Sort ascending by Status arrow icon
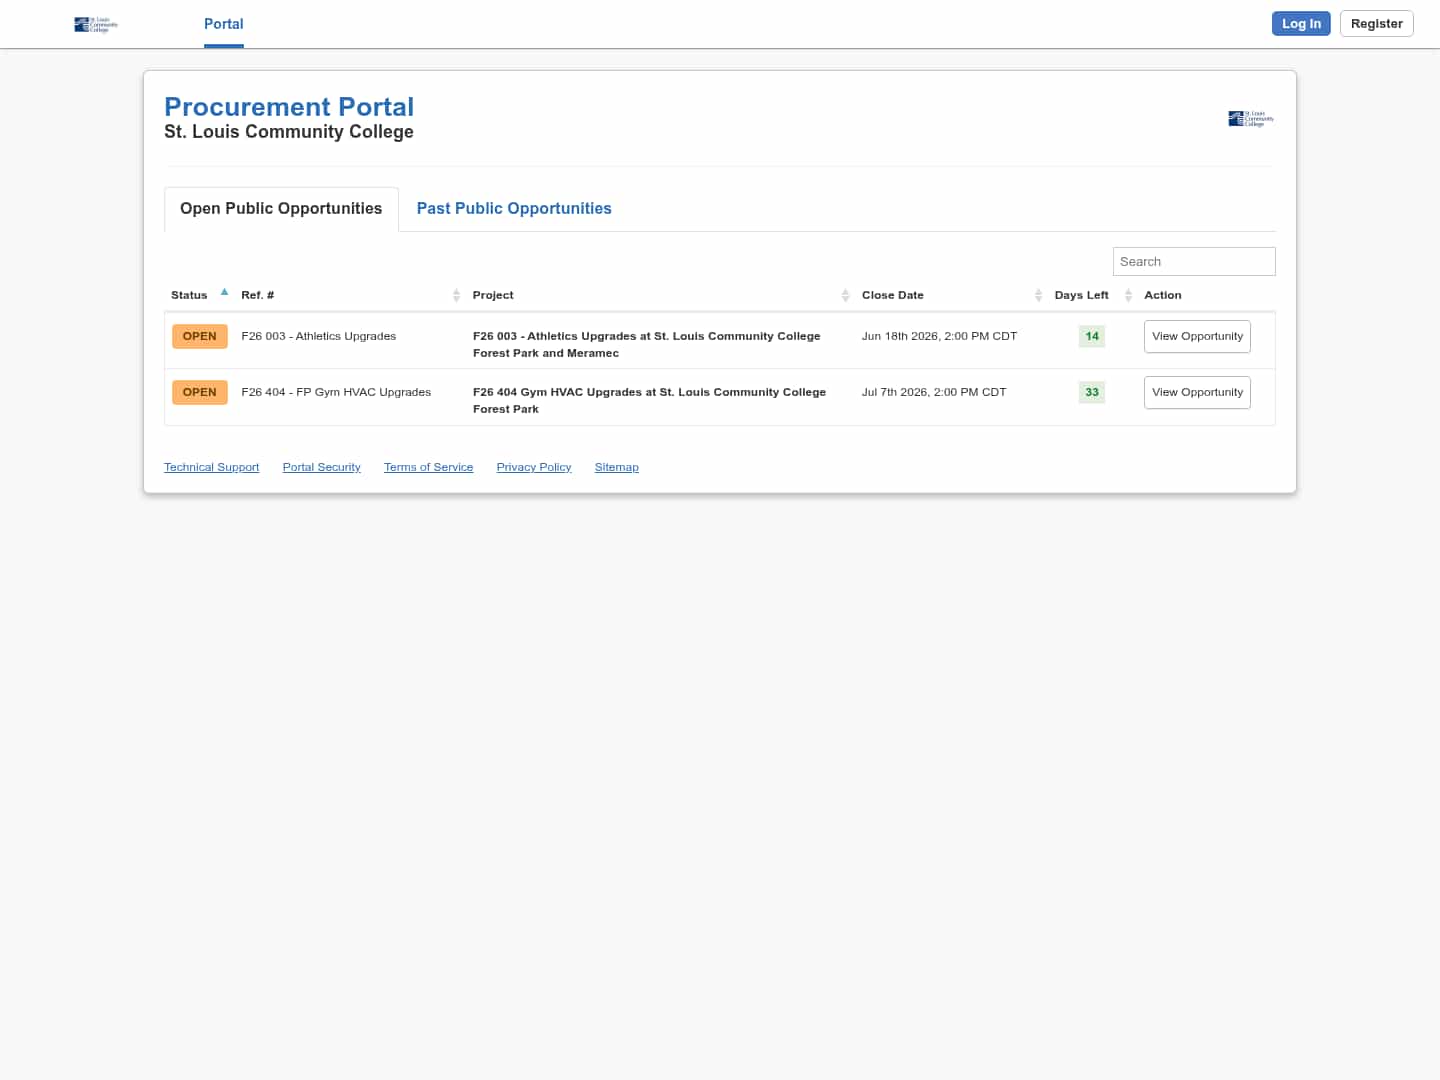 click(224, 292)
